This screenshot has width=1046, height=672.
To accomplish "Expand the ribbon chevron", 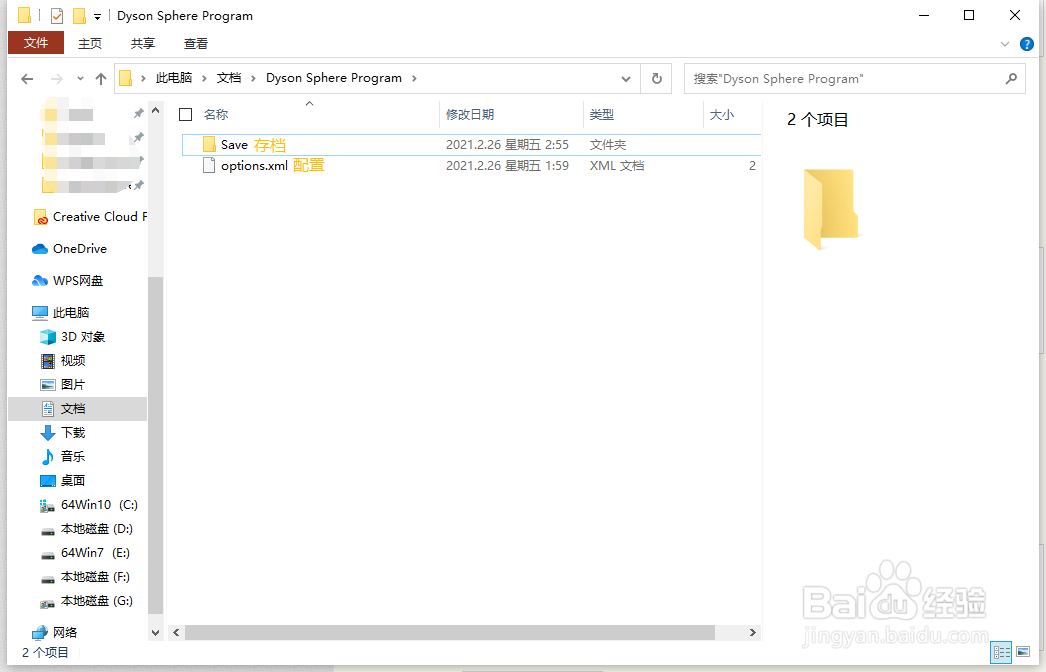I will [x=1005, y=44].
